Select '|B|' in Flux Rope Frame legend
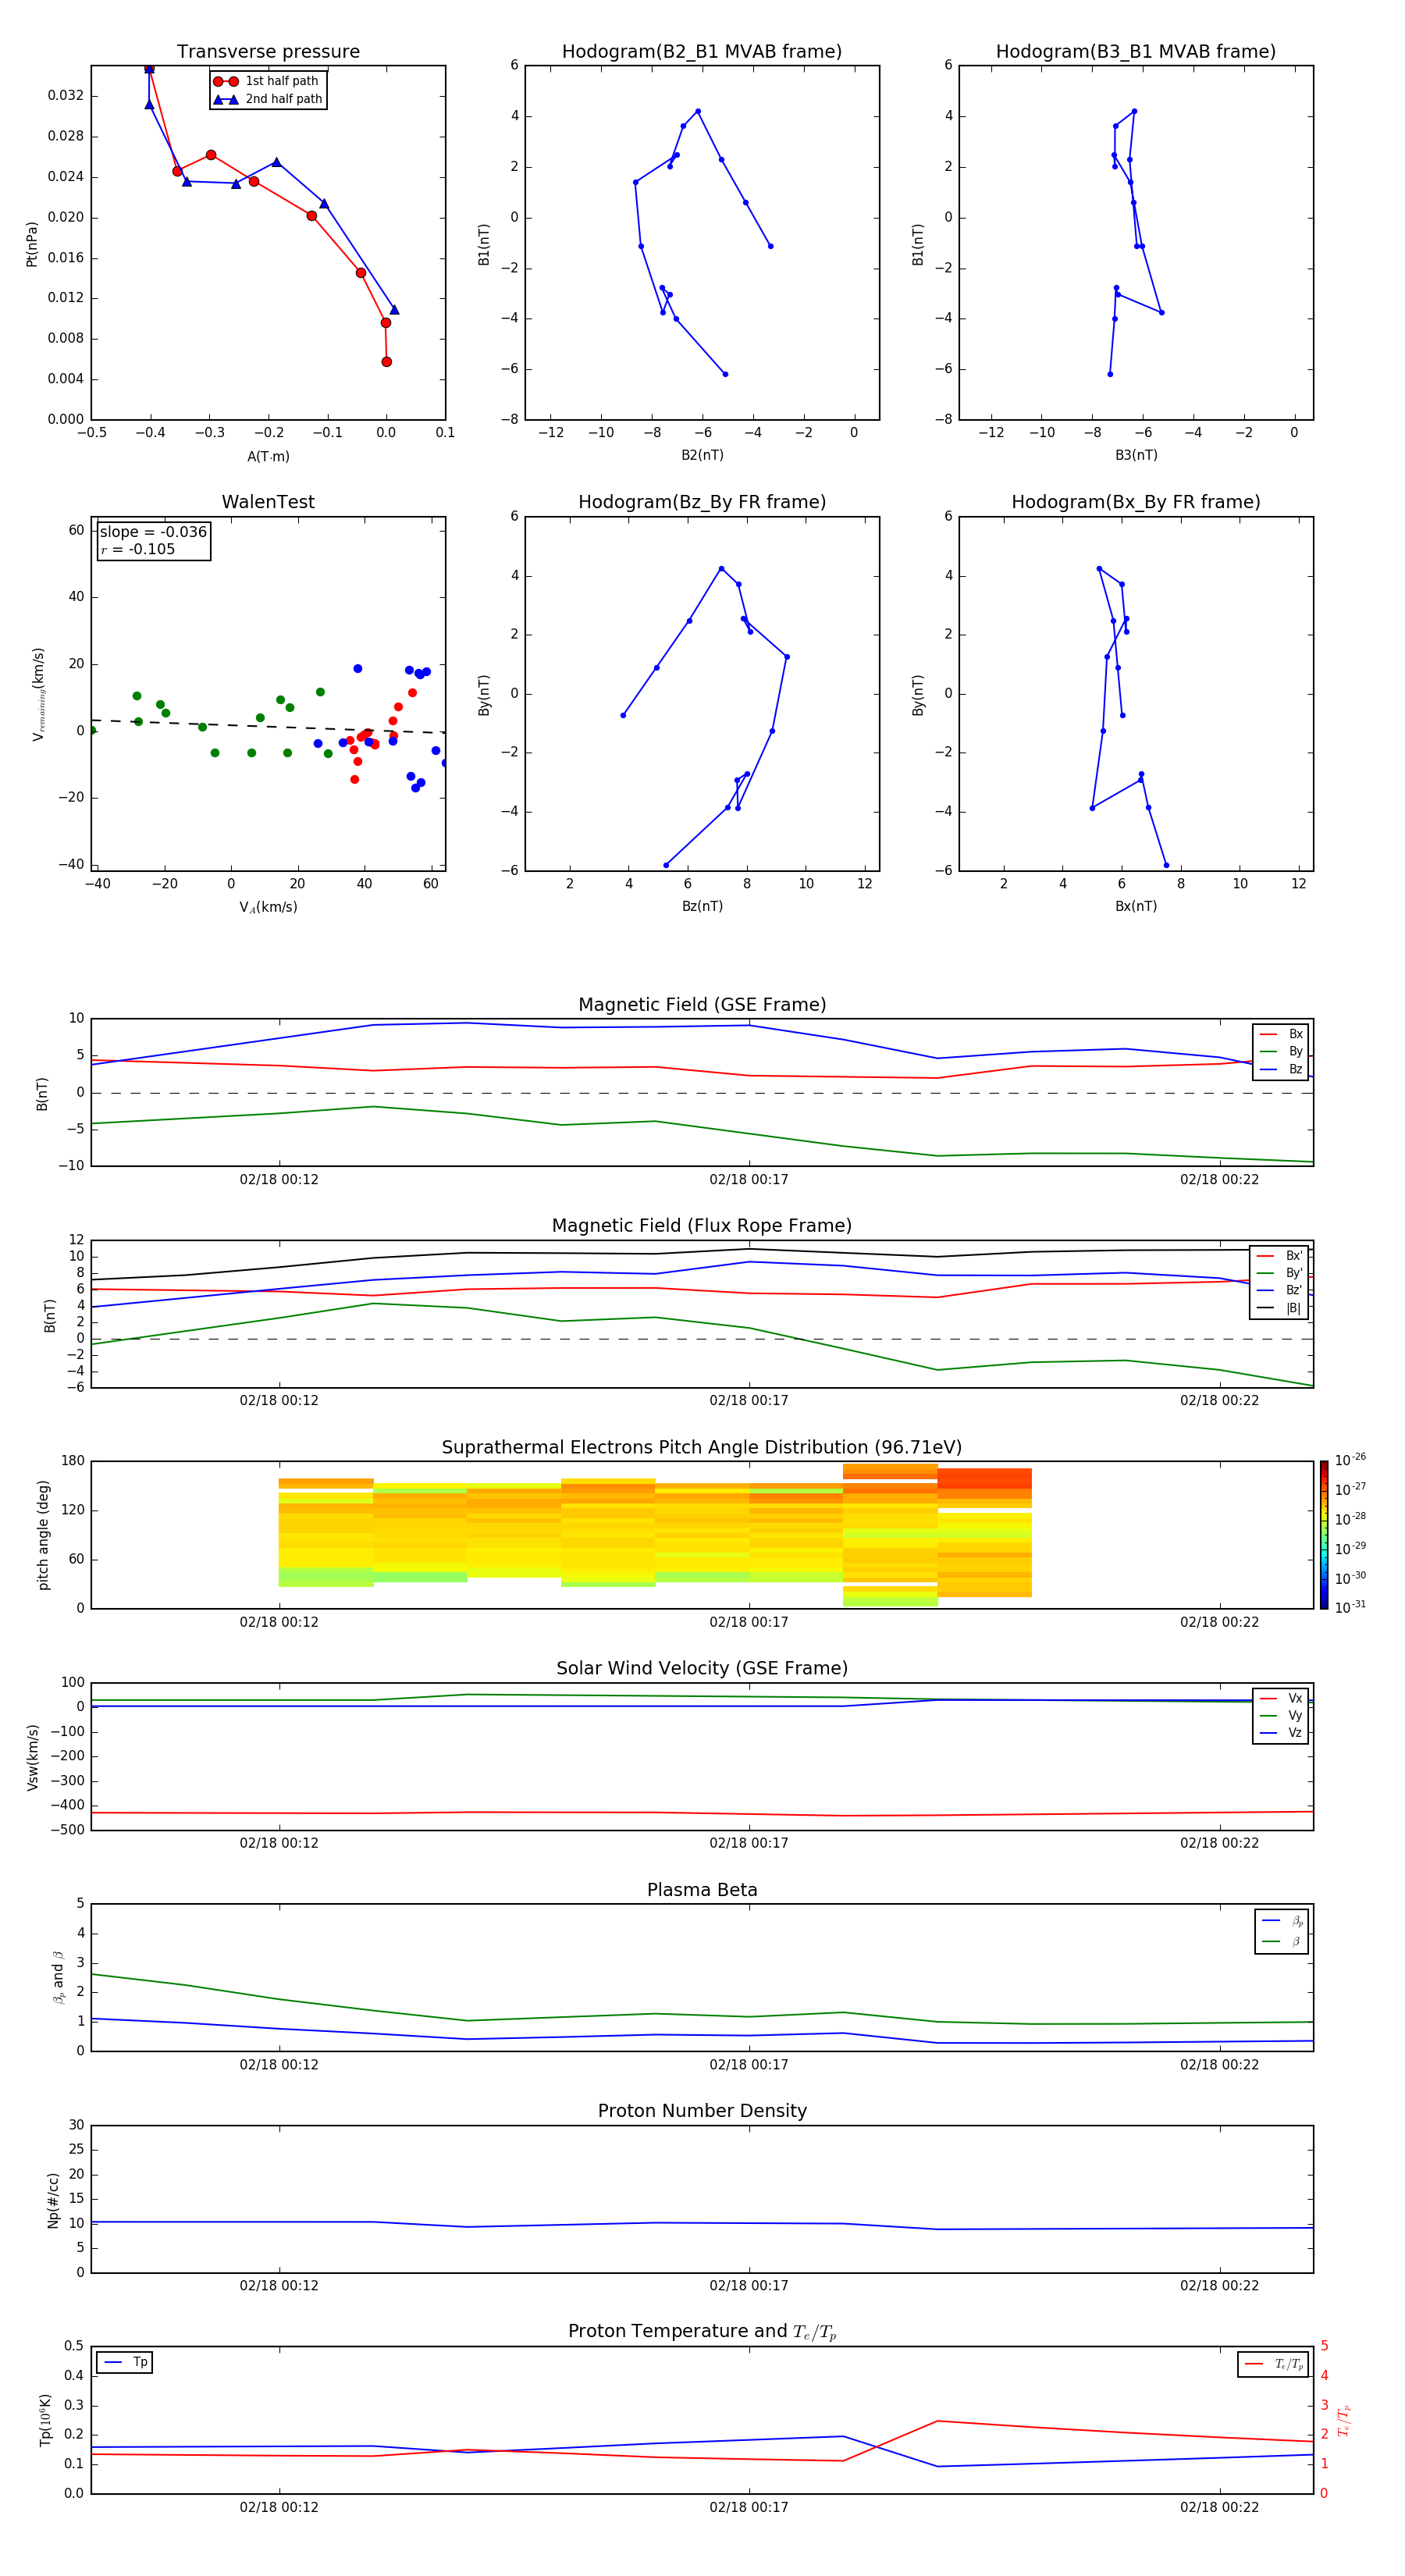The height and width of the screenshot is (2576, 1405). click(1279, 1308)
